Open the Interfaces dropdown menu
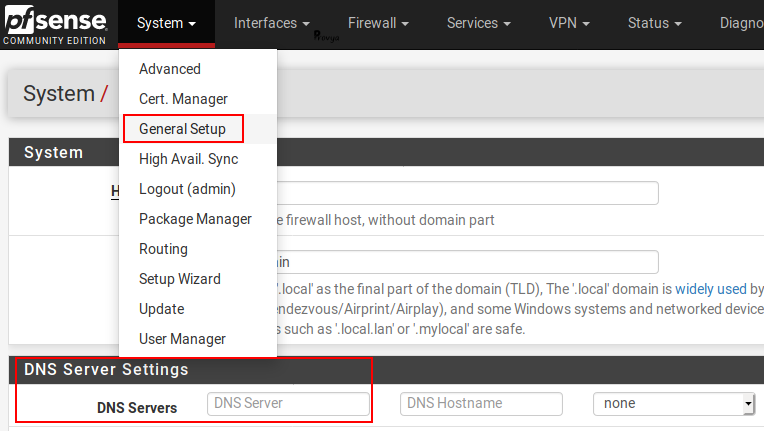Screen dimensions: 764x431 pos(271,23)
